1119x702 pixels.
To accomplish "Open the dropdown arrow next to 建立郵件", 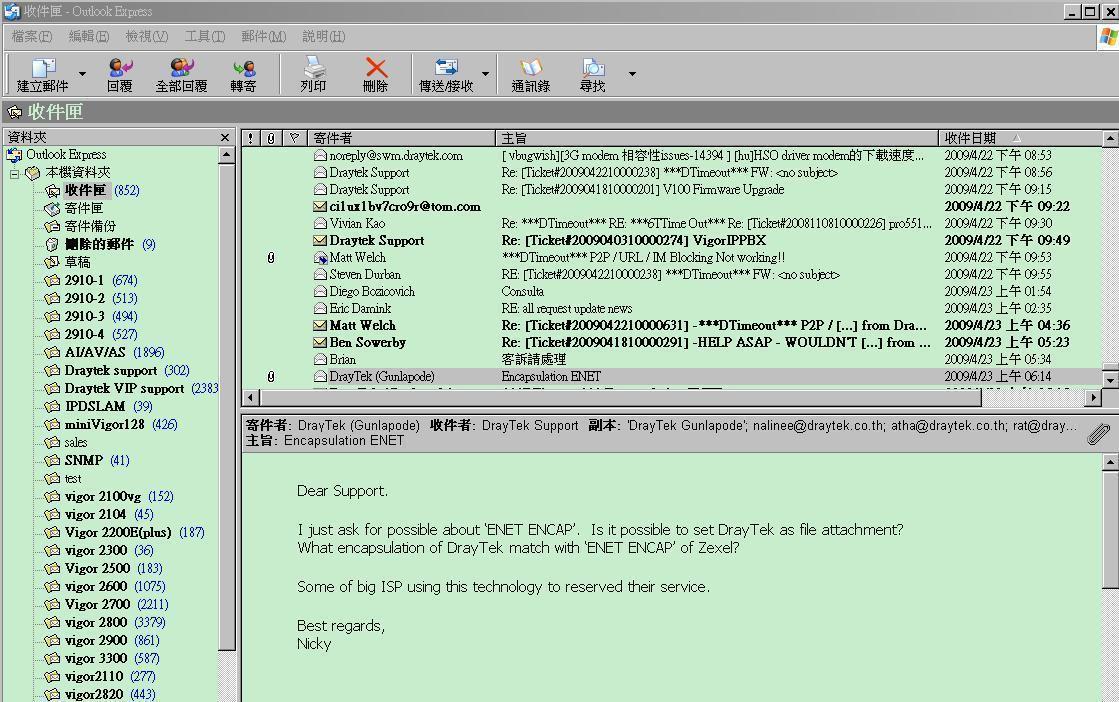I will coord(82,73).
